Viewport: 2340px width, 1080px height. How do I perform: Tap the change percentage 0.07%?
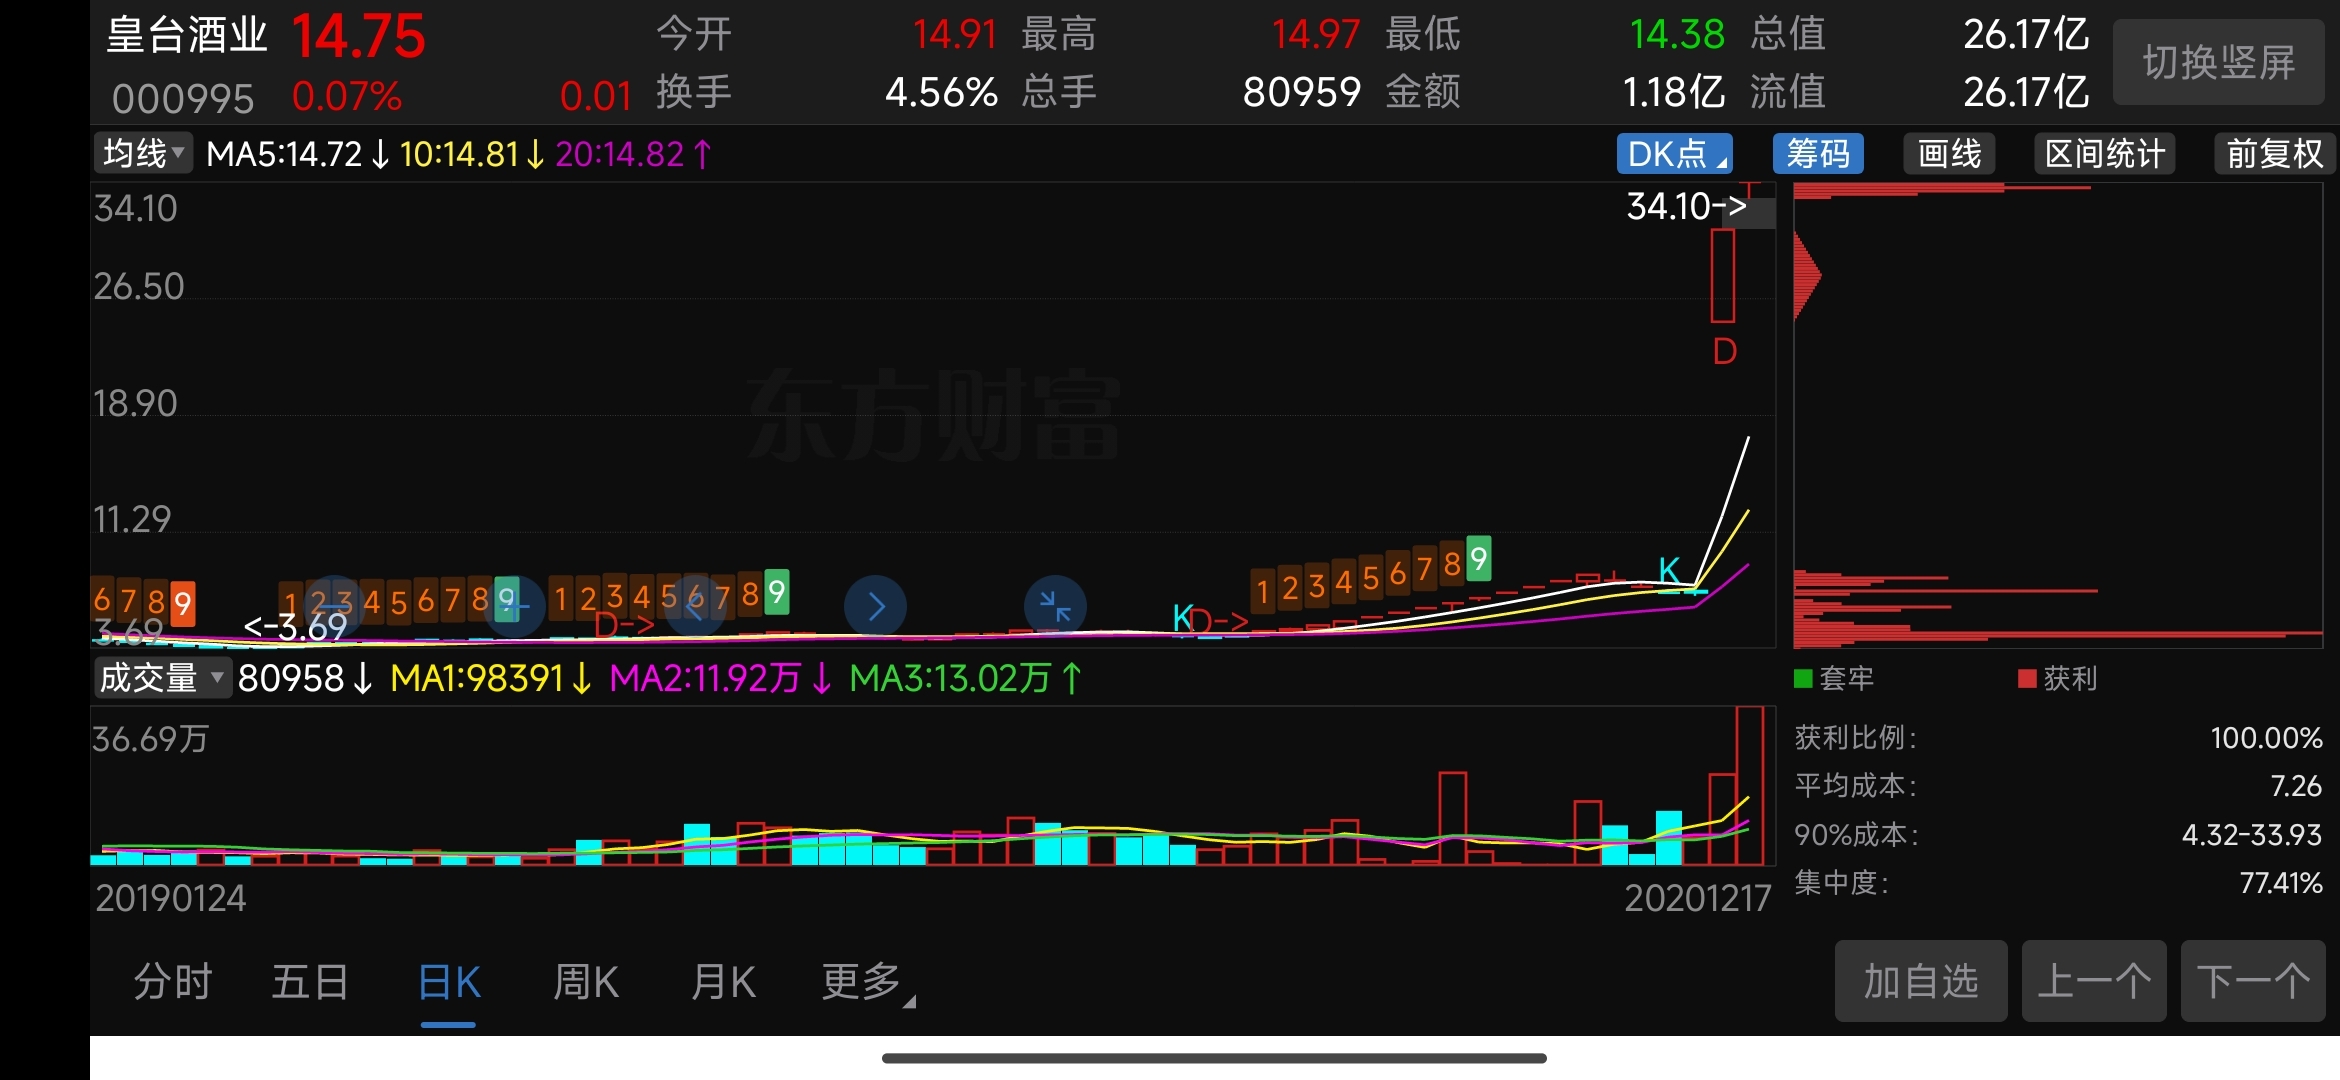[x=346, y=96]
